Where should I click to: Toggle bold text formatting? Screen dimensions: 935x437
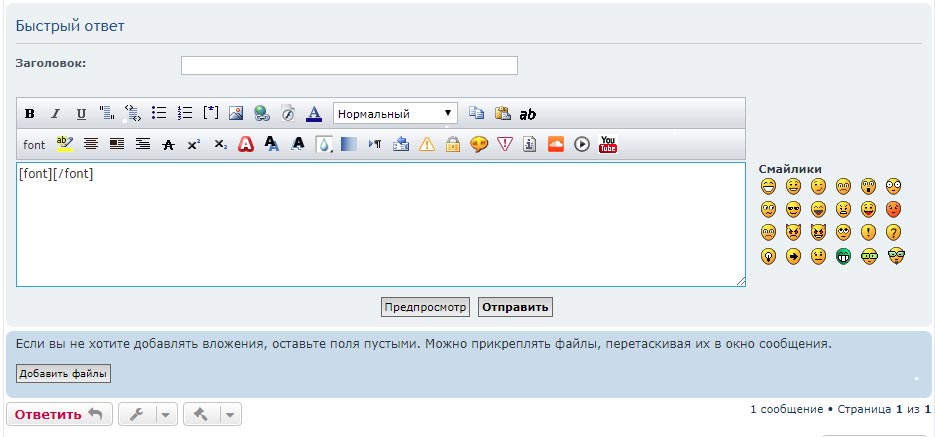coord(29,114)
